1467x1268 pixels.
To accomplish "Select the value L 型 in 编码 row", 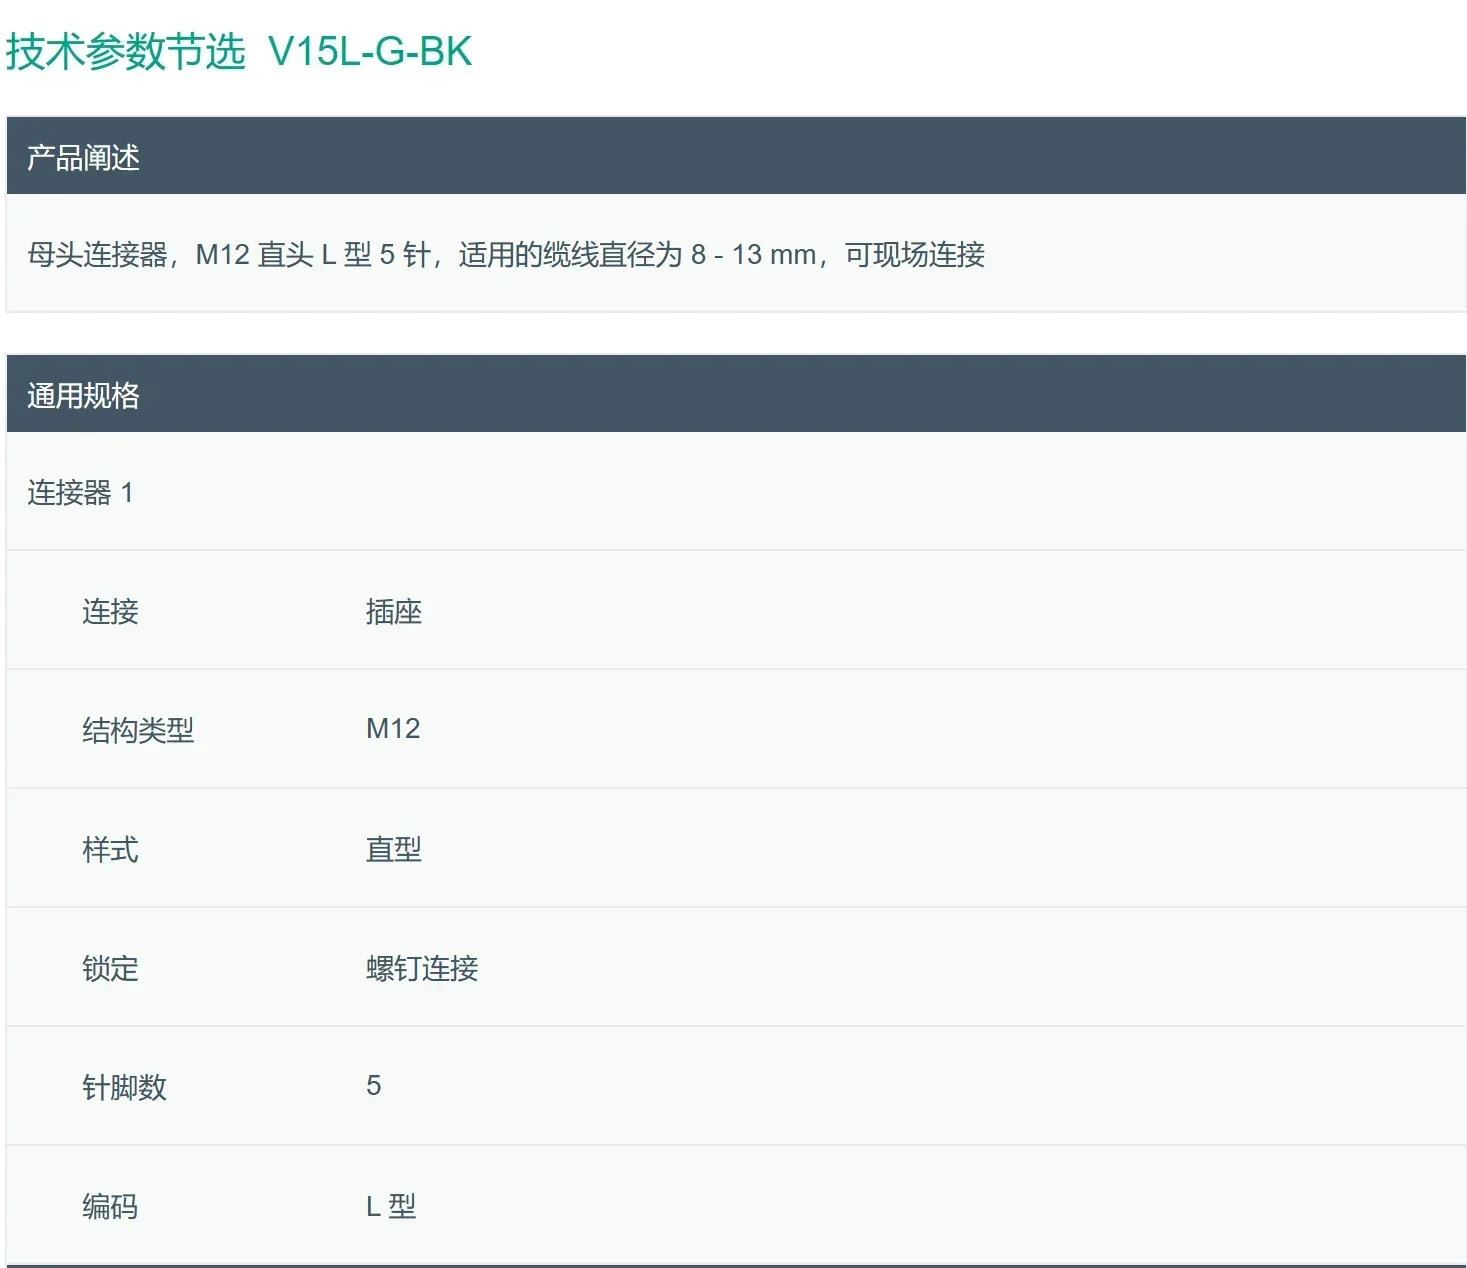I will pos(391,1206).
